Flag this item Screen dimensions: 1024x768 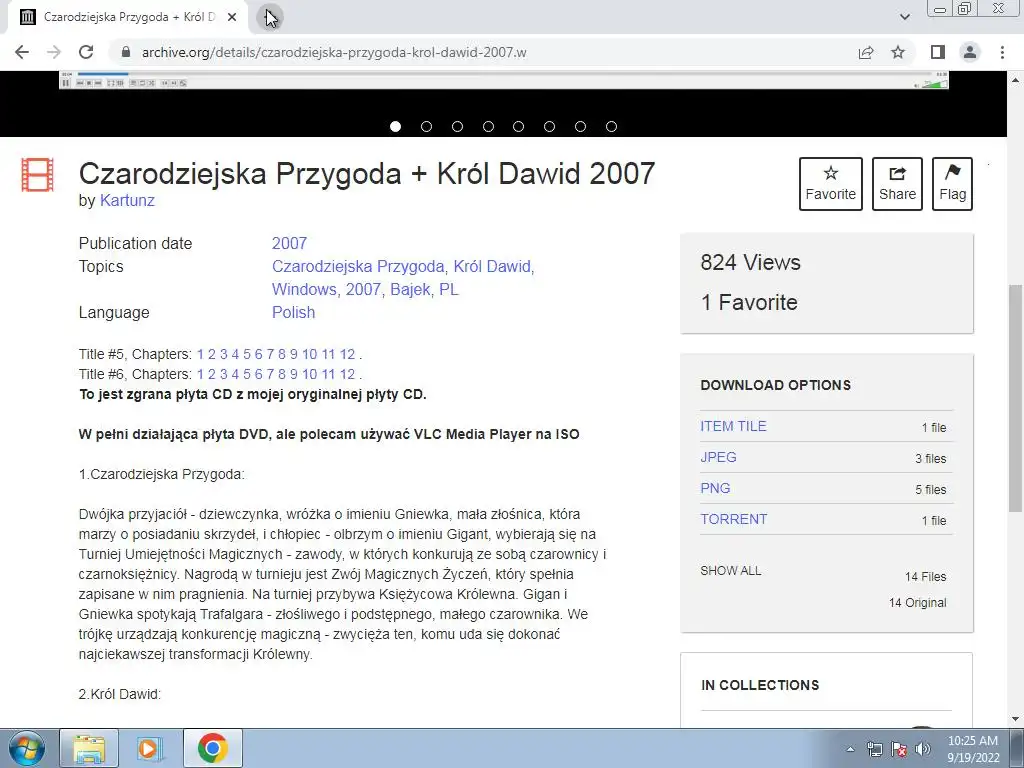coord(952,184)
